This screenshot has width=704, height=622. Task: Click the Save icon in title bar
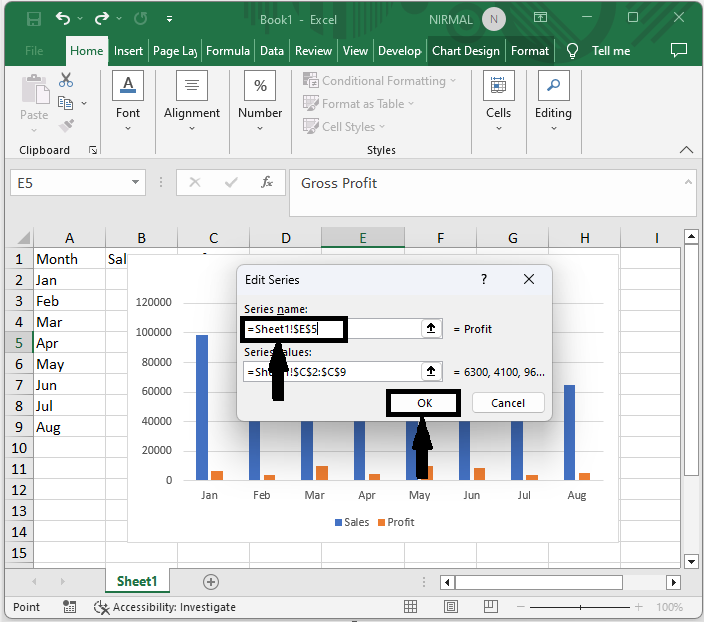tap(34, 19)
